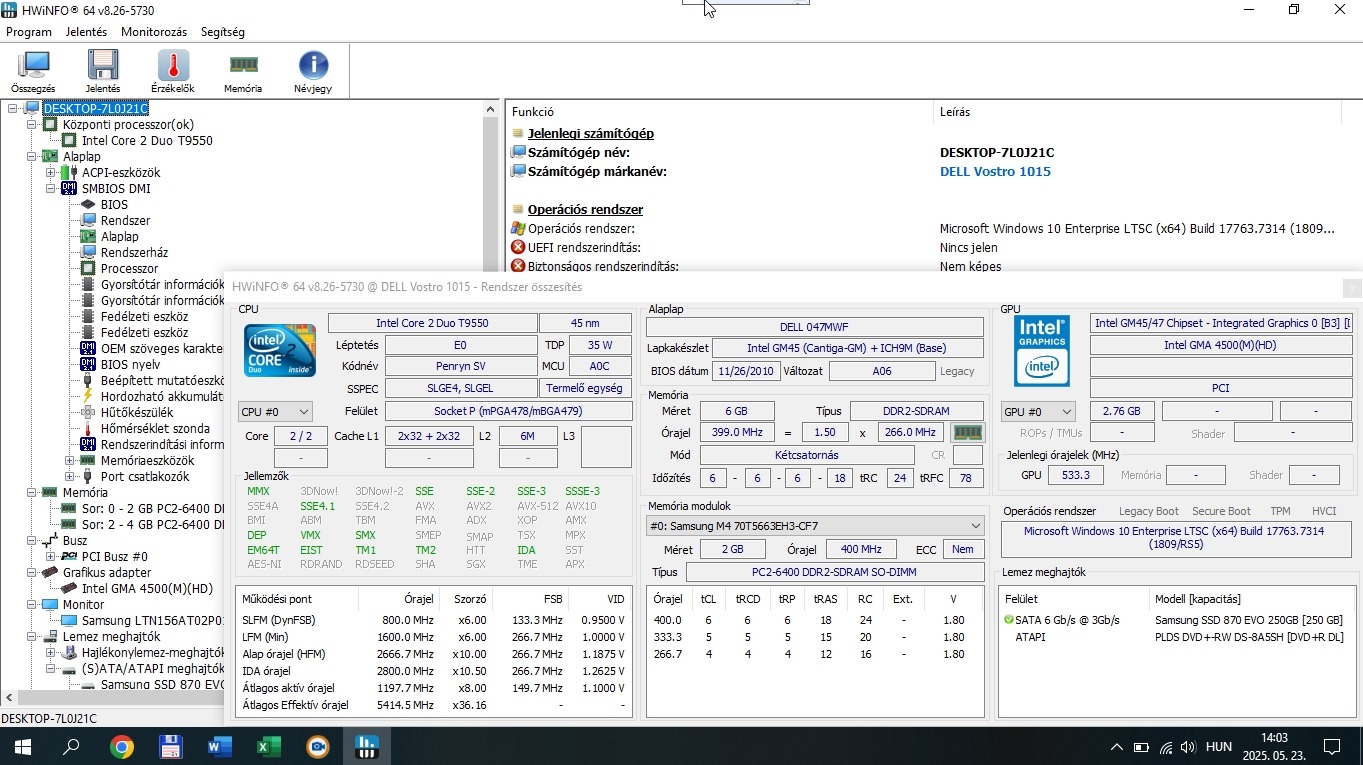Screen dimensions: 1363x765
Task: Click the Beépített mutatóeszköz mouse icon
Action: tap(88, 381)
